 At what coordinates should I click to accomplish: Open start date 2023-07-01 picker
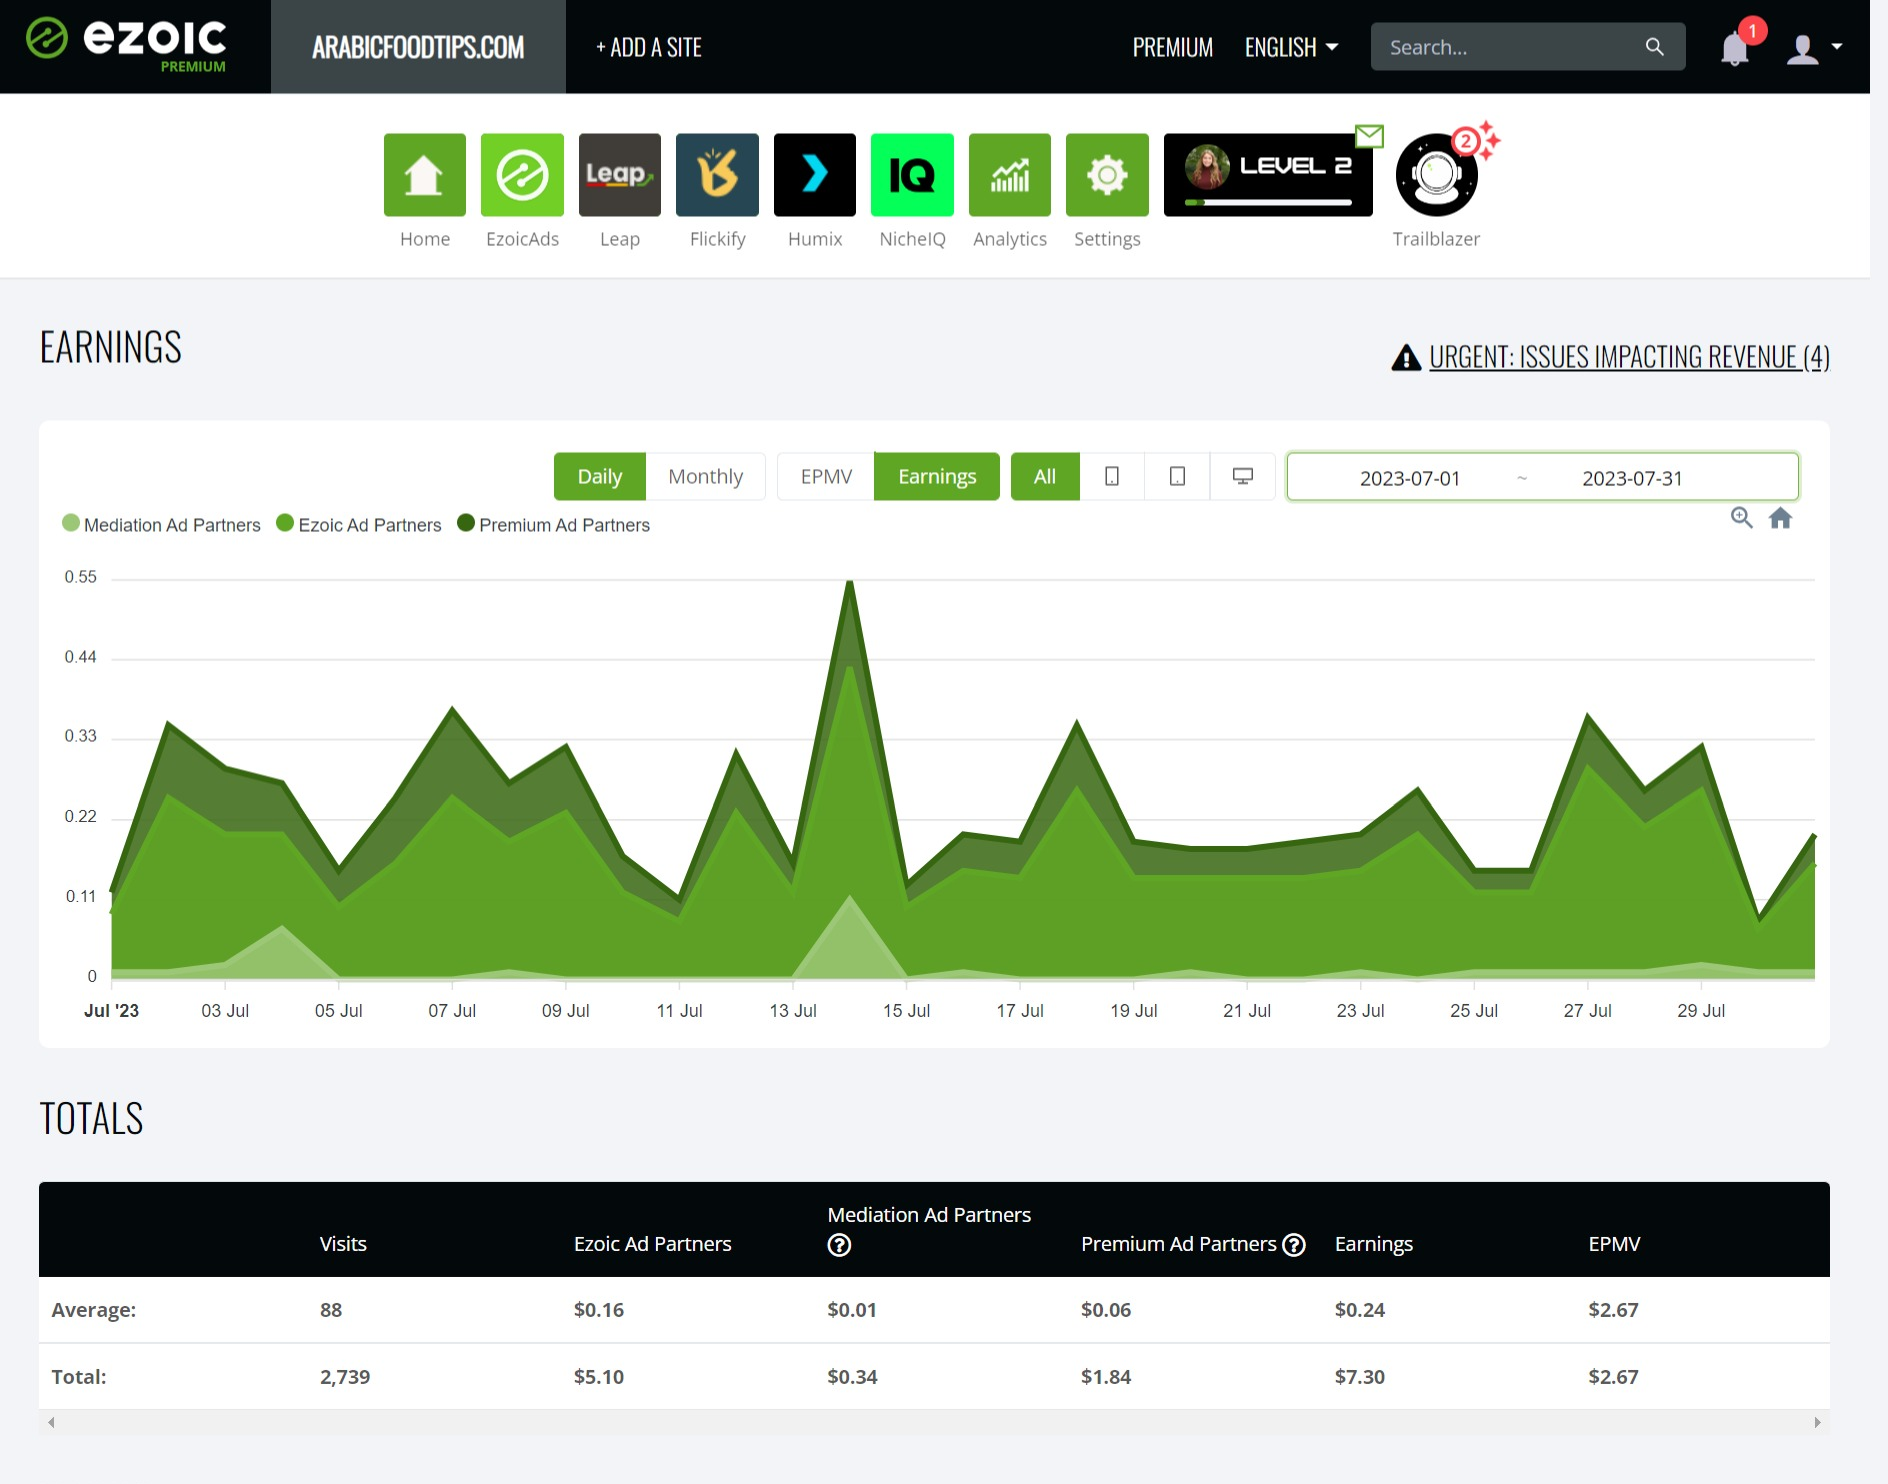coord(1409,478)
